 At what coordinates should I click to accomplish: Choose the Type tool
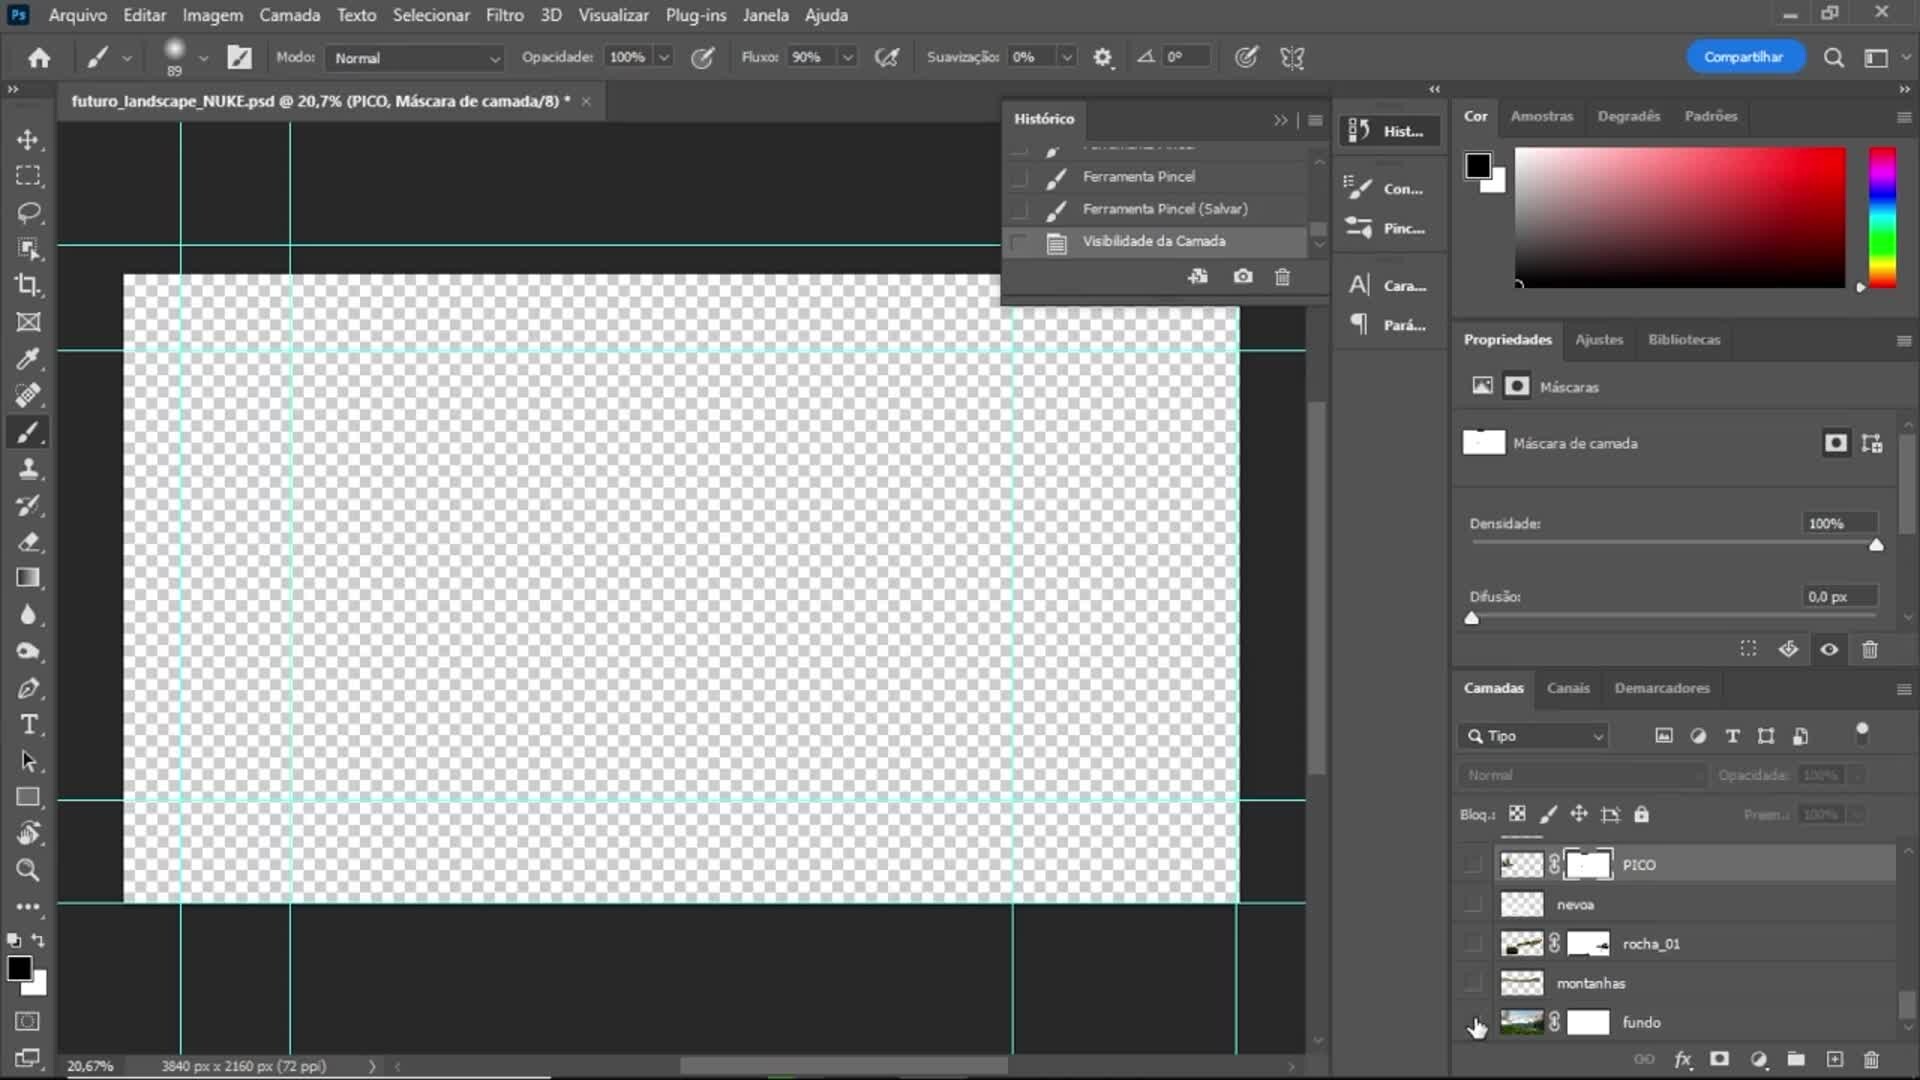(x=28, y=725)
